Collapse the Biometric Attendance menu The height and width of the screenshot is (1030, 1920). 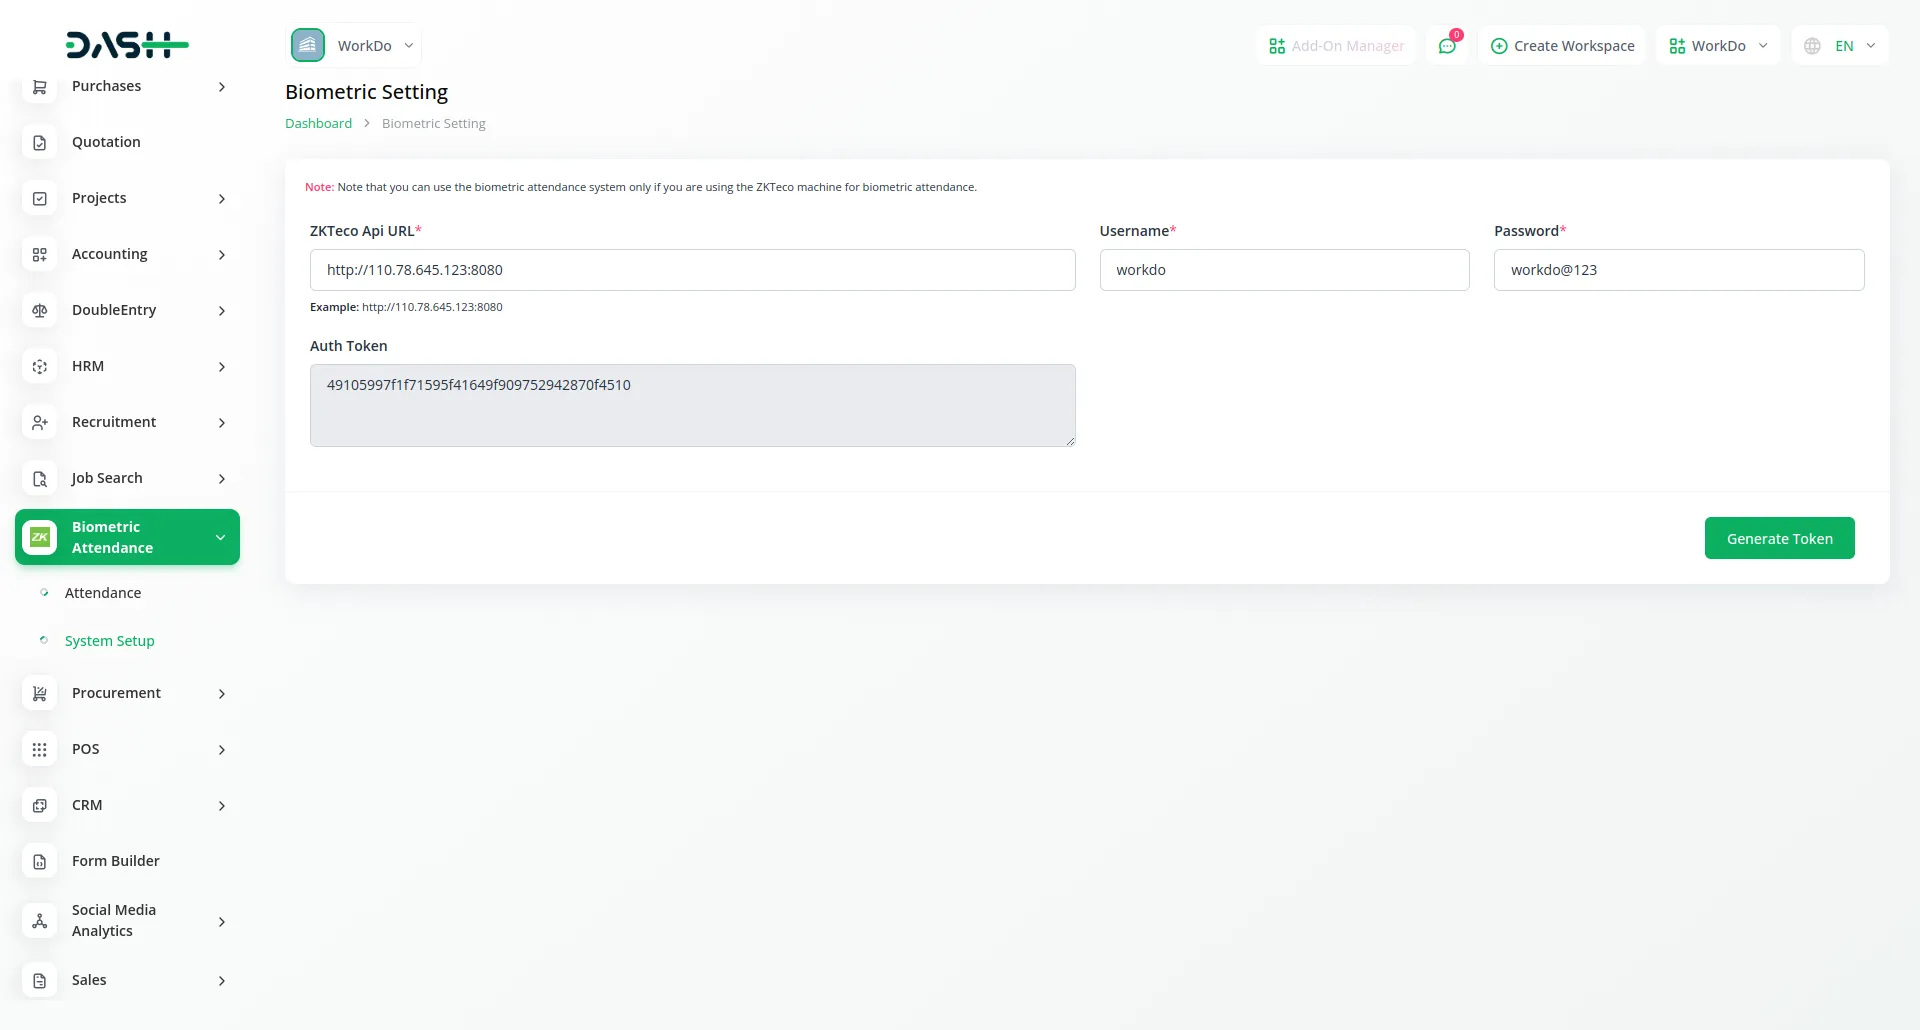point(220,538)
